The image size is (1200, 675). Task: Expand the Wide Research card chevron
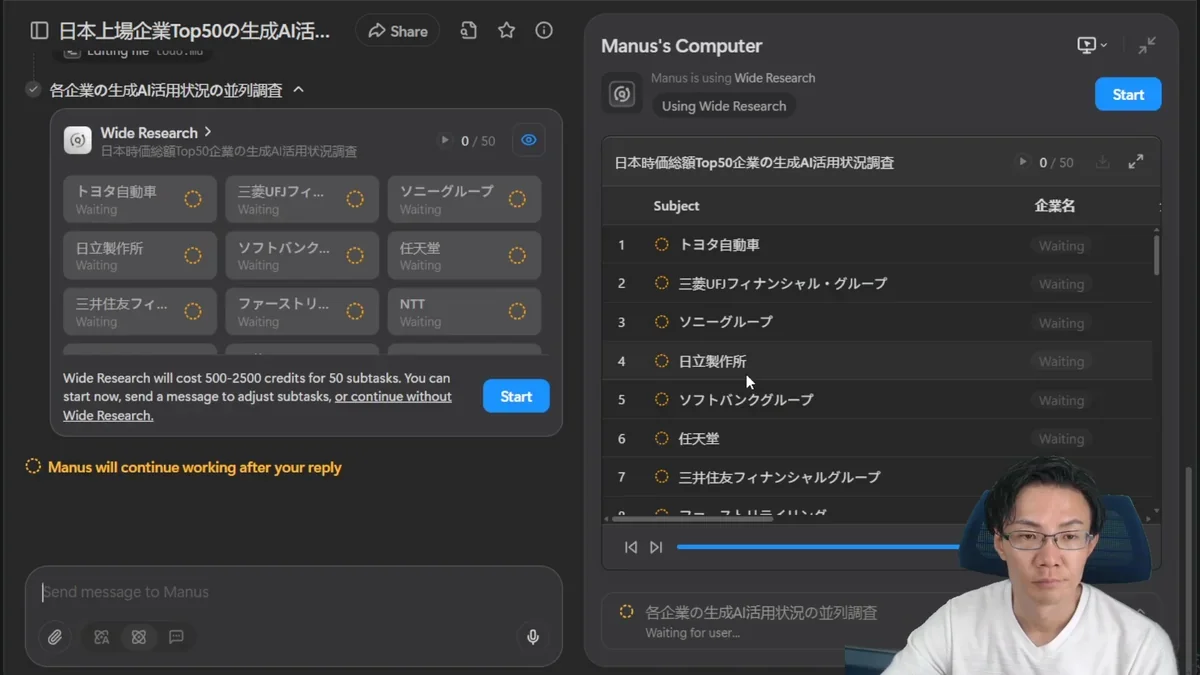(x=208, y=132)
